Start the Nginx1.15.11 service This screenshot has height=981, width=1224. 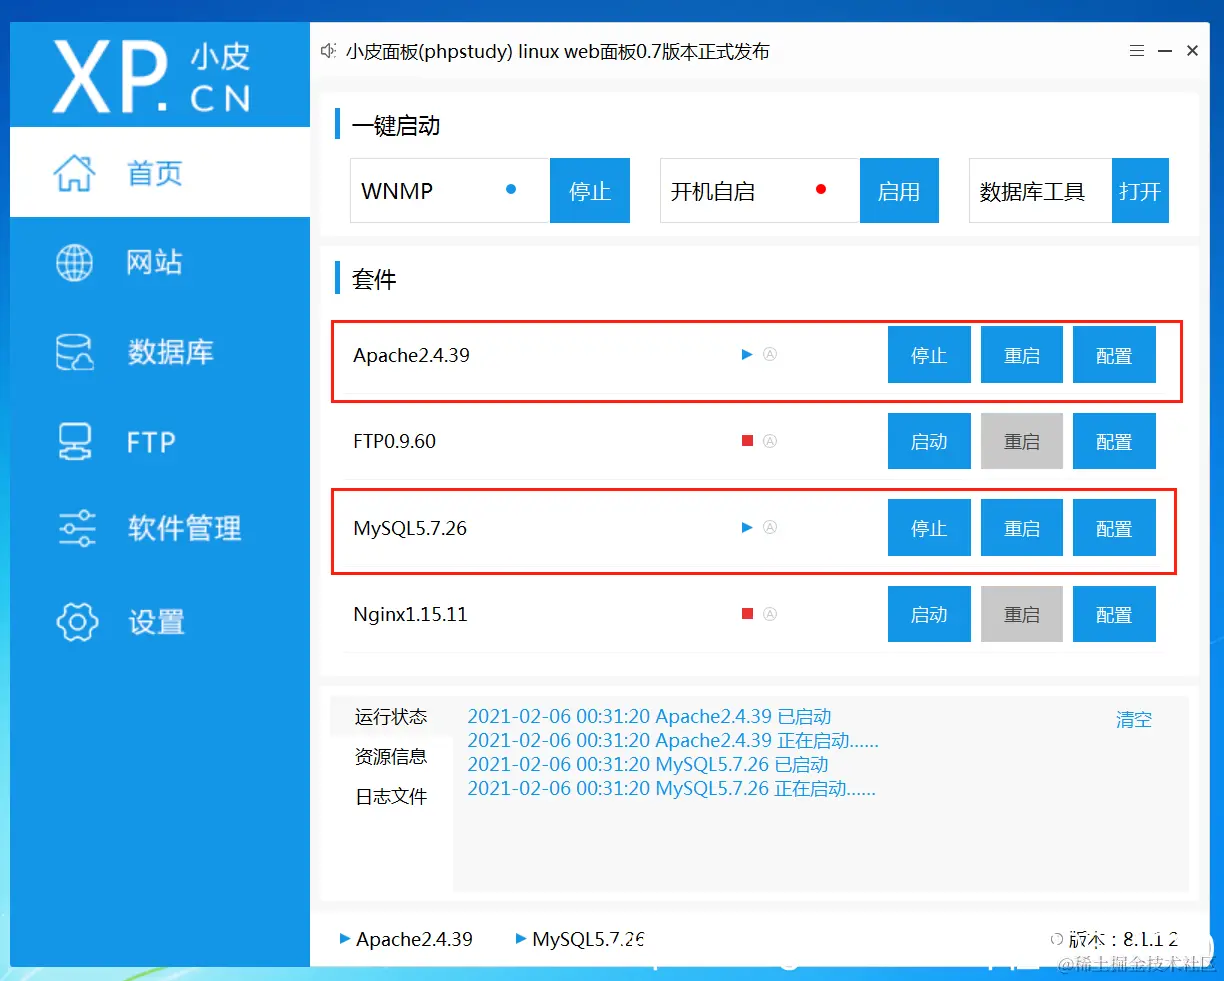(x=928, y=613)
